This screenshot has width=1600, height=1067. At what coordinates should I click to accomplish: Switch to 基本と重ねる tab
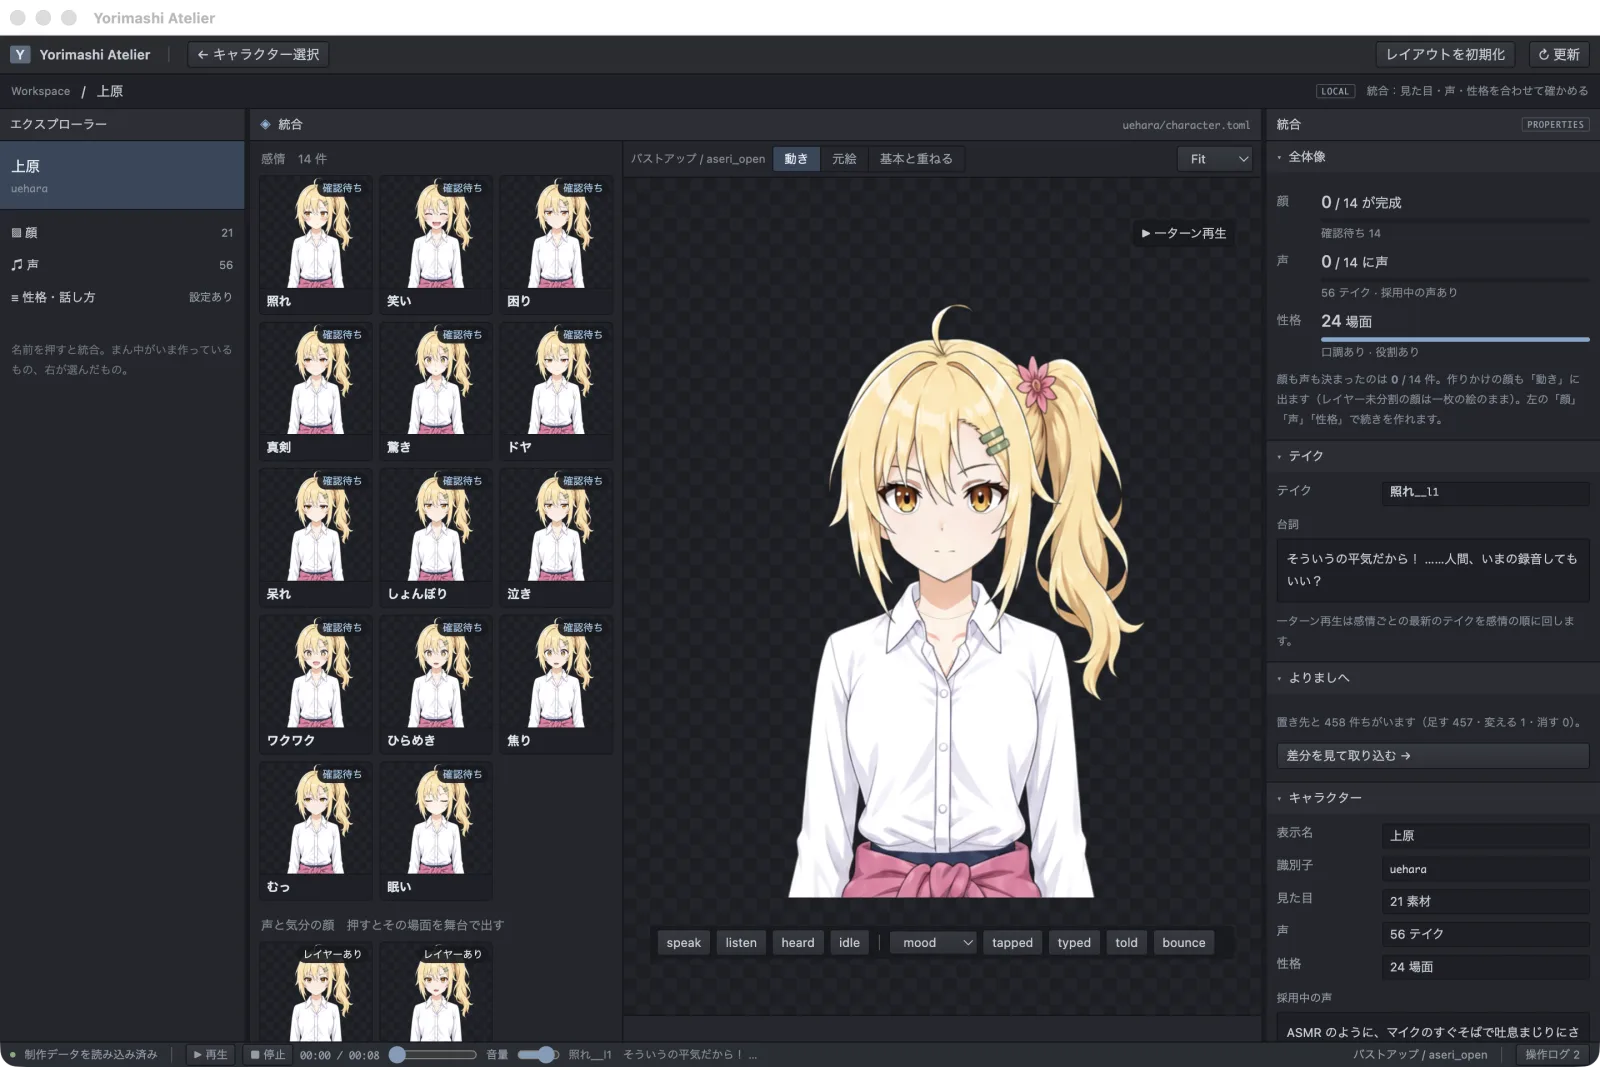click(x=916, y=159)
